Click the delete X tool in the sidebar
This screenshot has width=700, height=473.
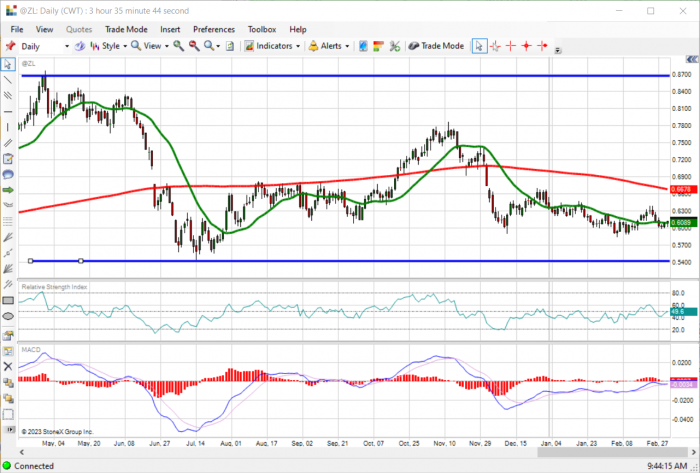coord(8,366)
